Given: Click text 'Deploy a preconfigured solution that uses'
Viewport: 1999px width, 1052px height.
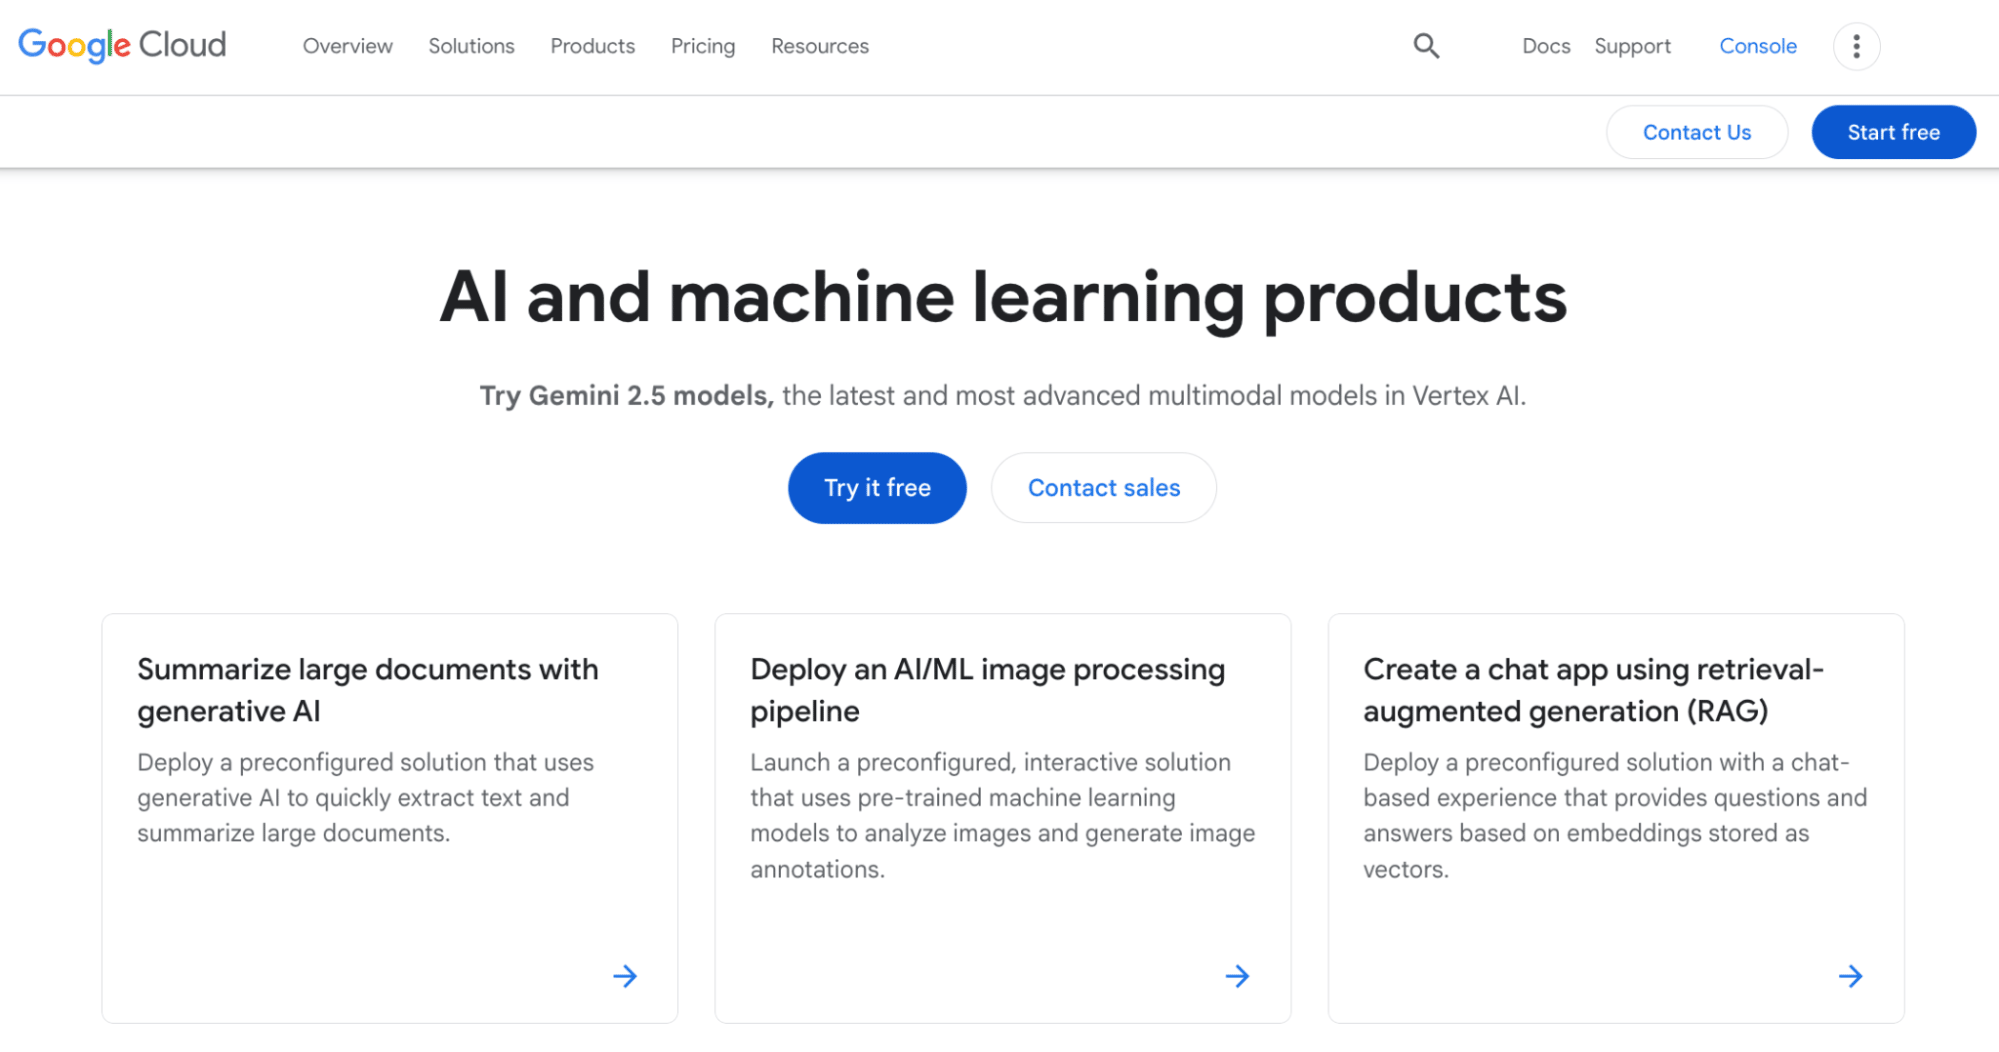Looking at the screenshot, I should click(365, 762).
